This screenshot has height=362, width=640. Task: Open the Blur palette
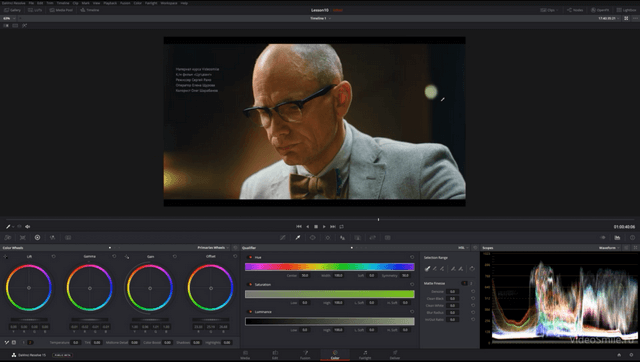(342, 238)
